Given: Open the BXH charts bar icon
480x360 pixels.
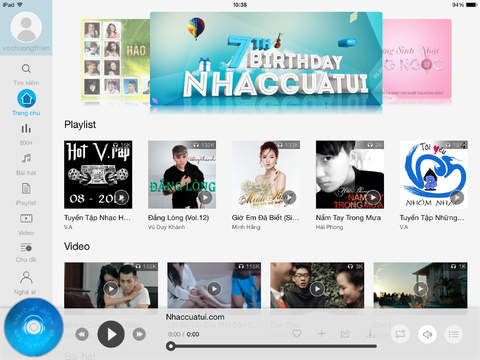Looking at the screenshot, I should (26, 128).
